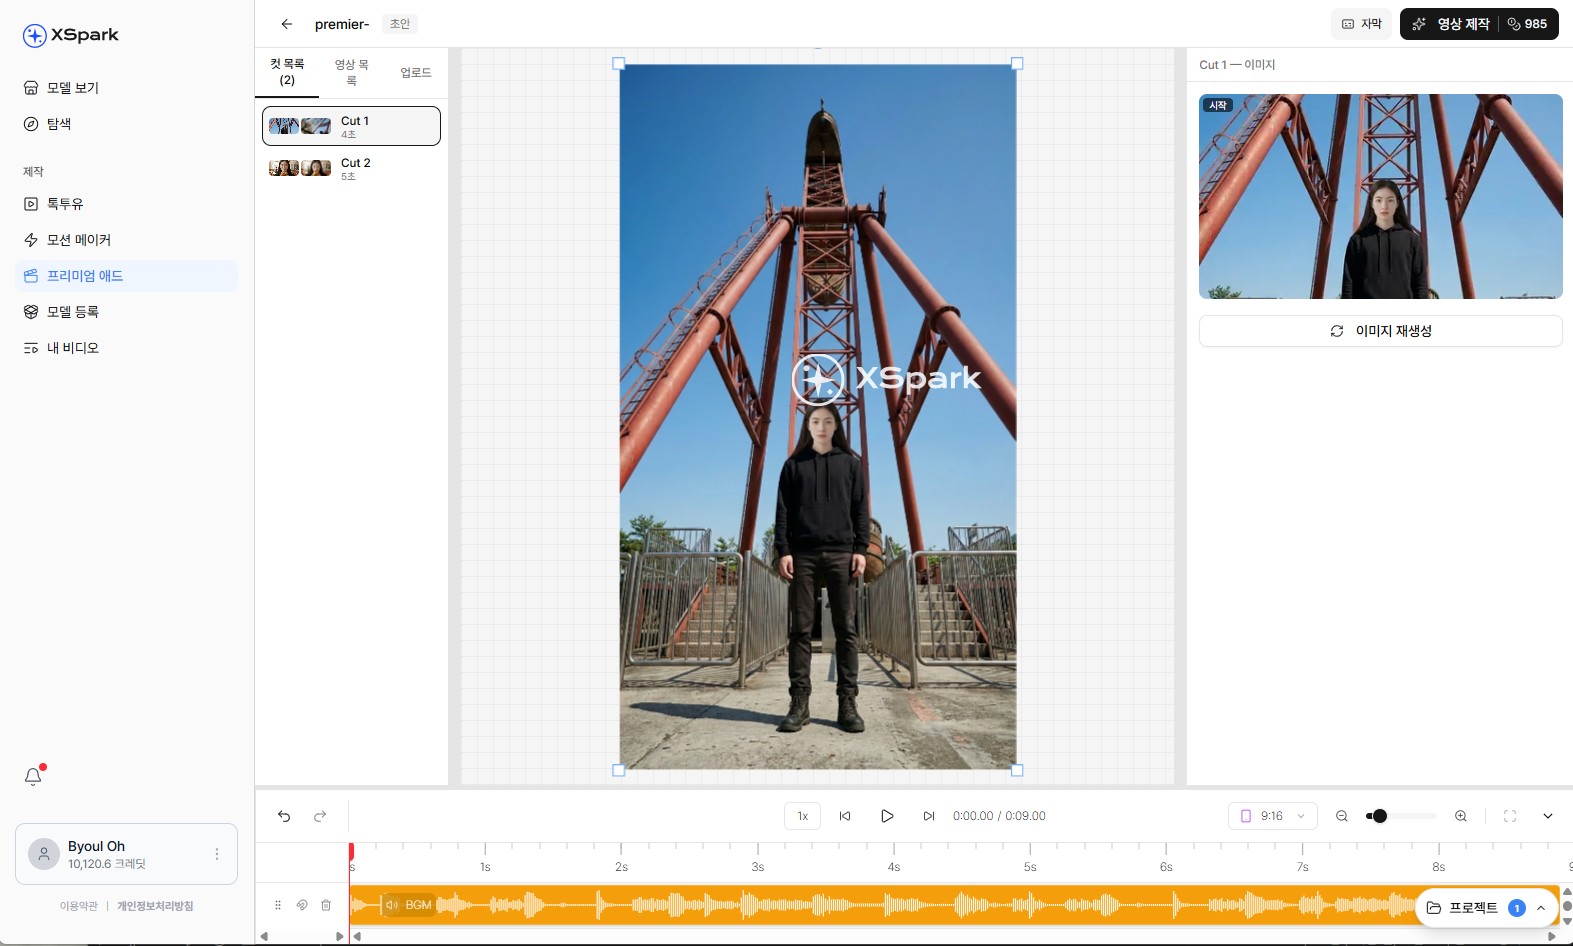Enter fullscreen preview mode
The height and width of the screenshot is (946, 1573).
point(1510,816)
